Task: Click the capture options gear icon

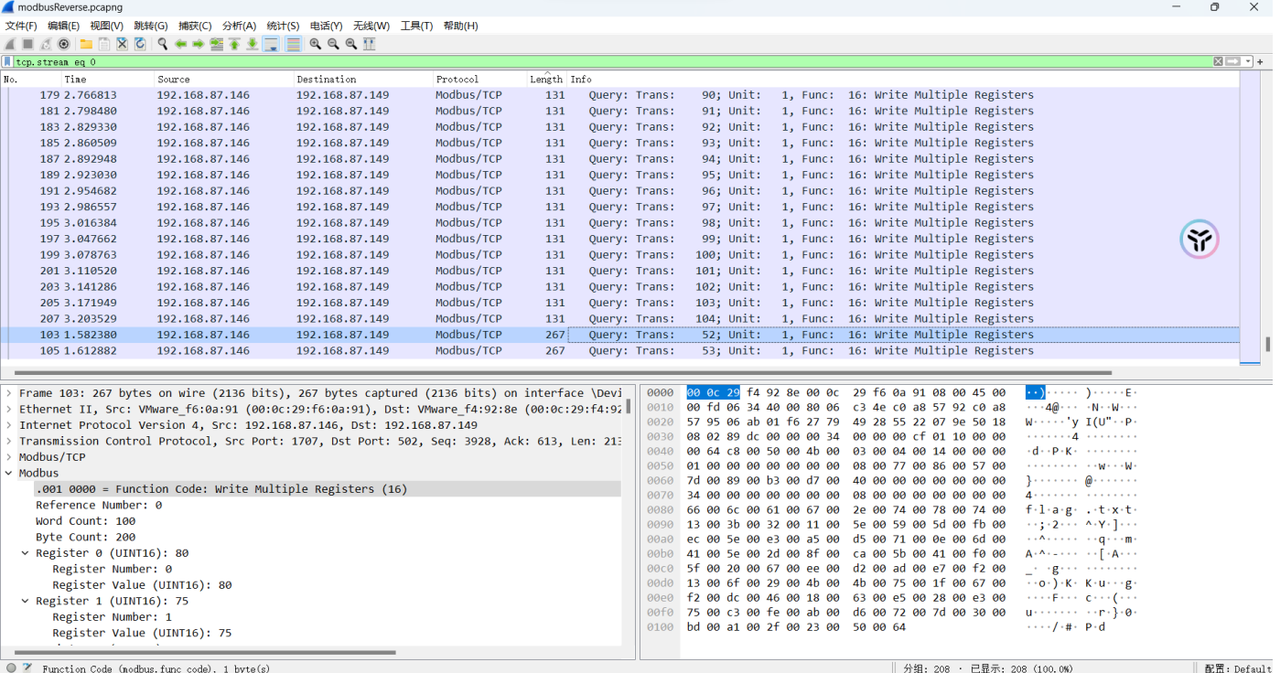Action: point(64,44)
